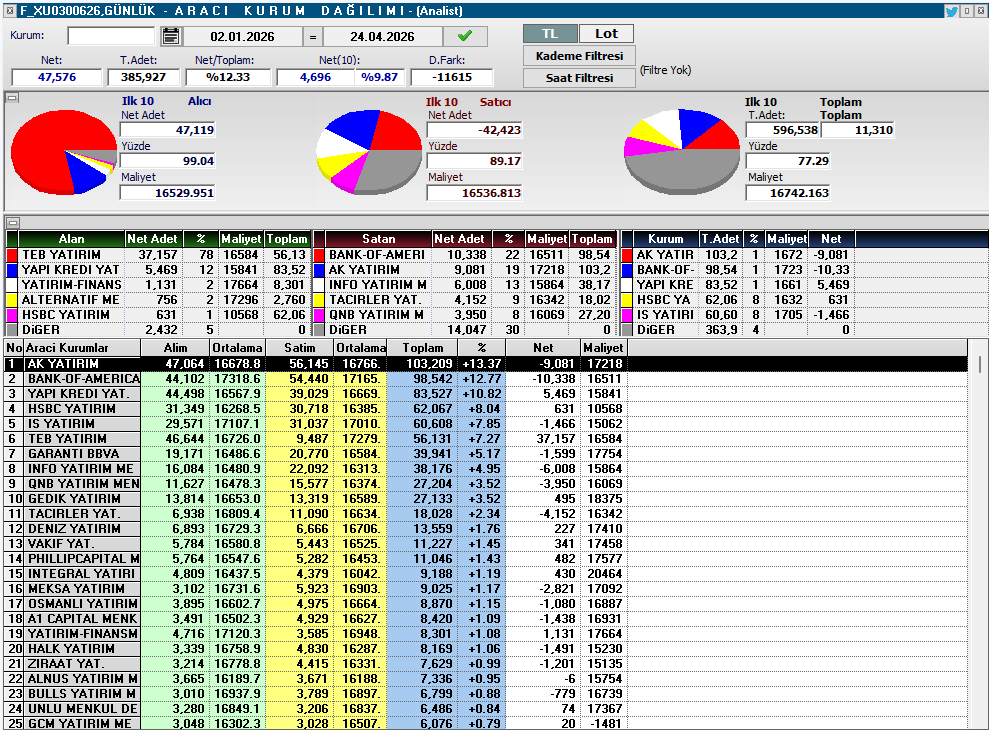Click the Satan column header

click(x=378, y=239)
